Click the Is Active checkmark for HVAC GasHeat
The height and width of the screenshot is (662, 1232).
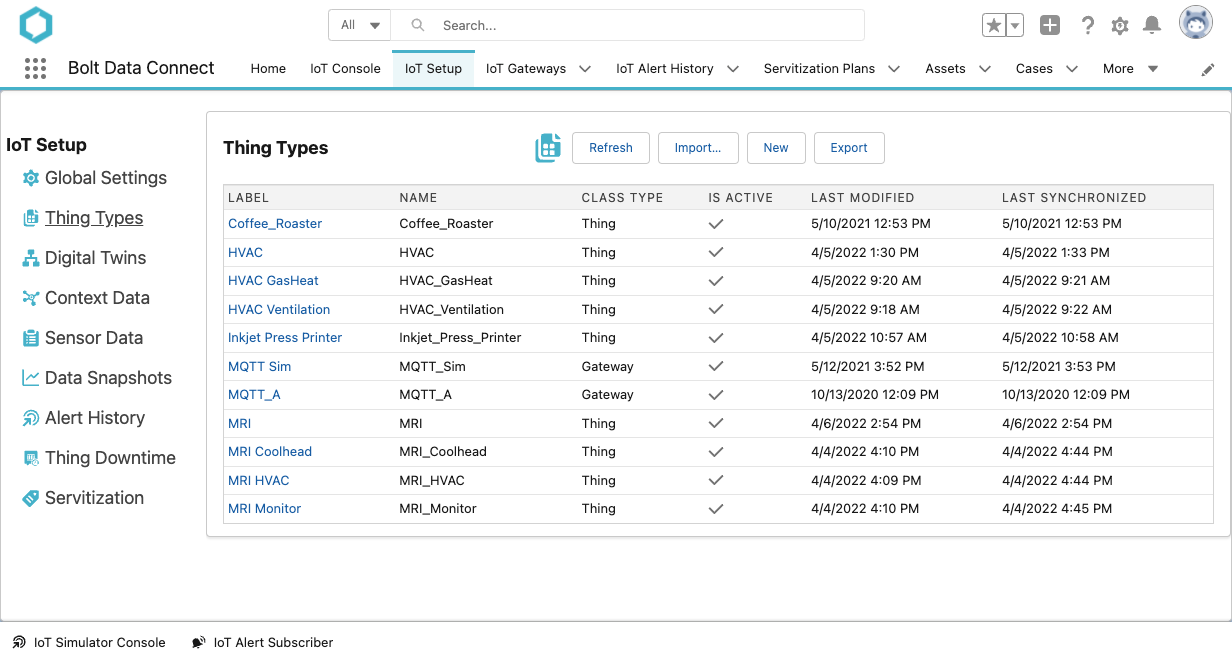716,281
